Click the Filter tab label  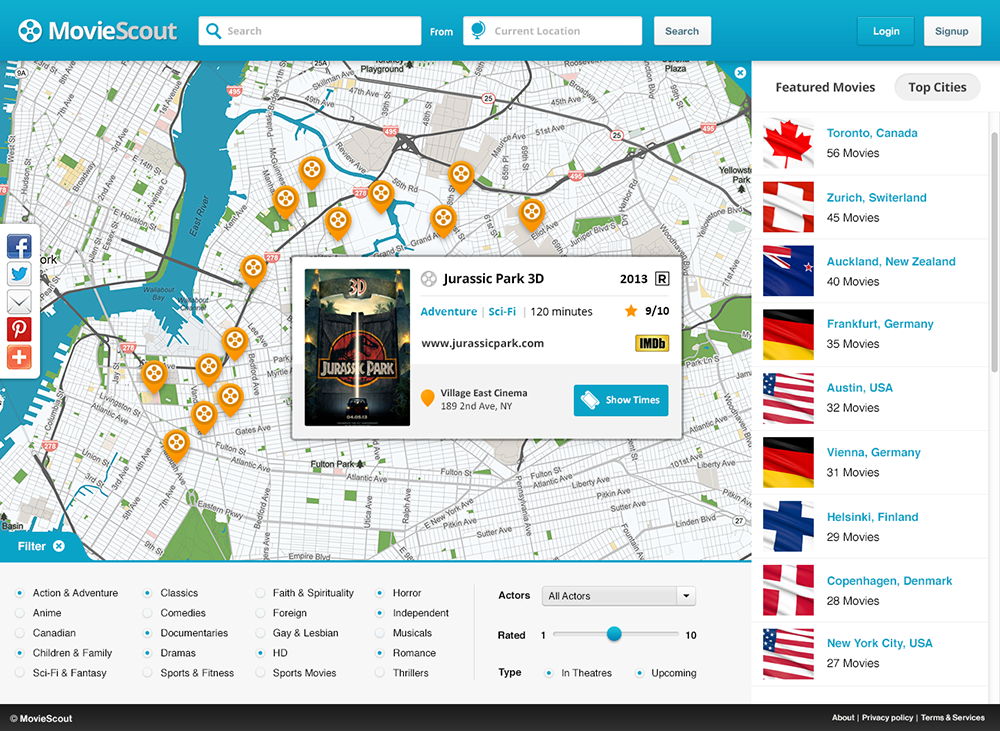pyautogui.click(x=31, y=546)
